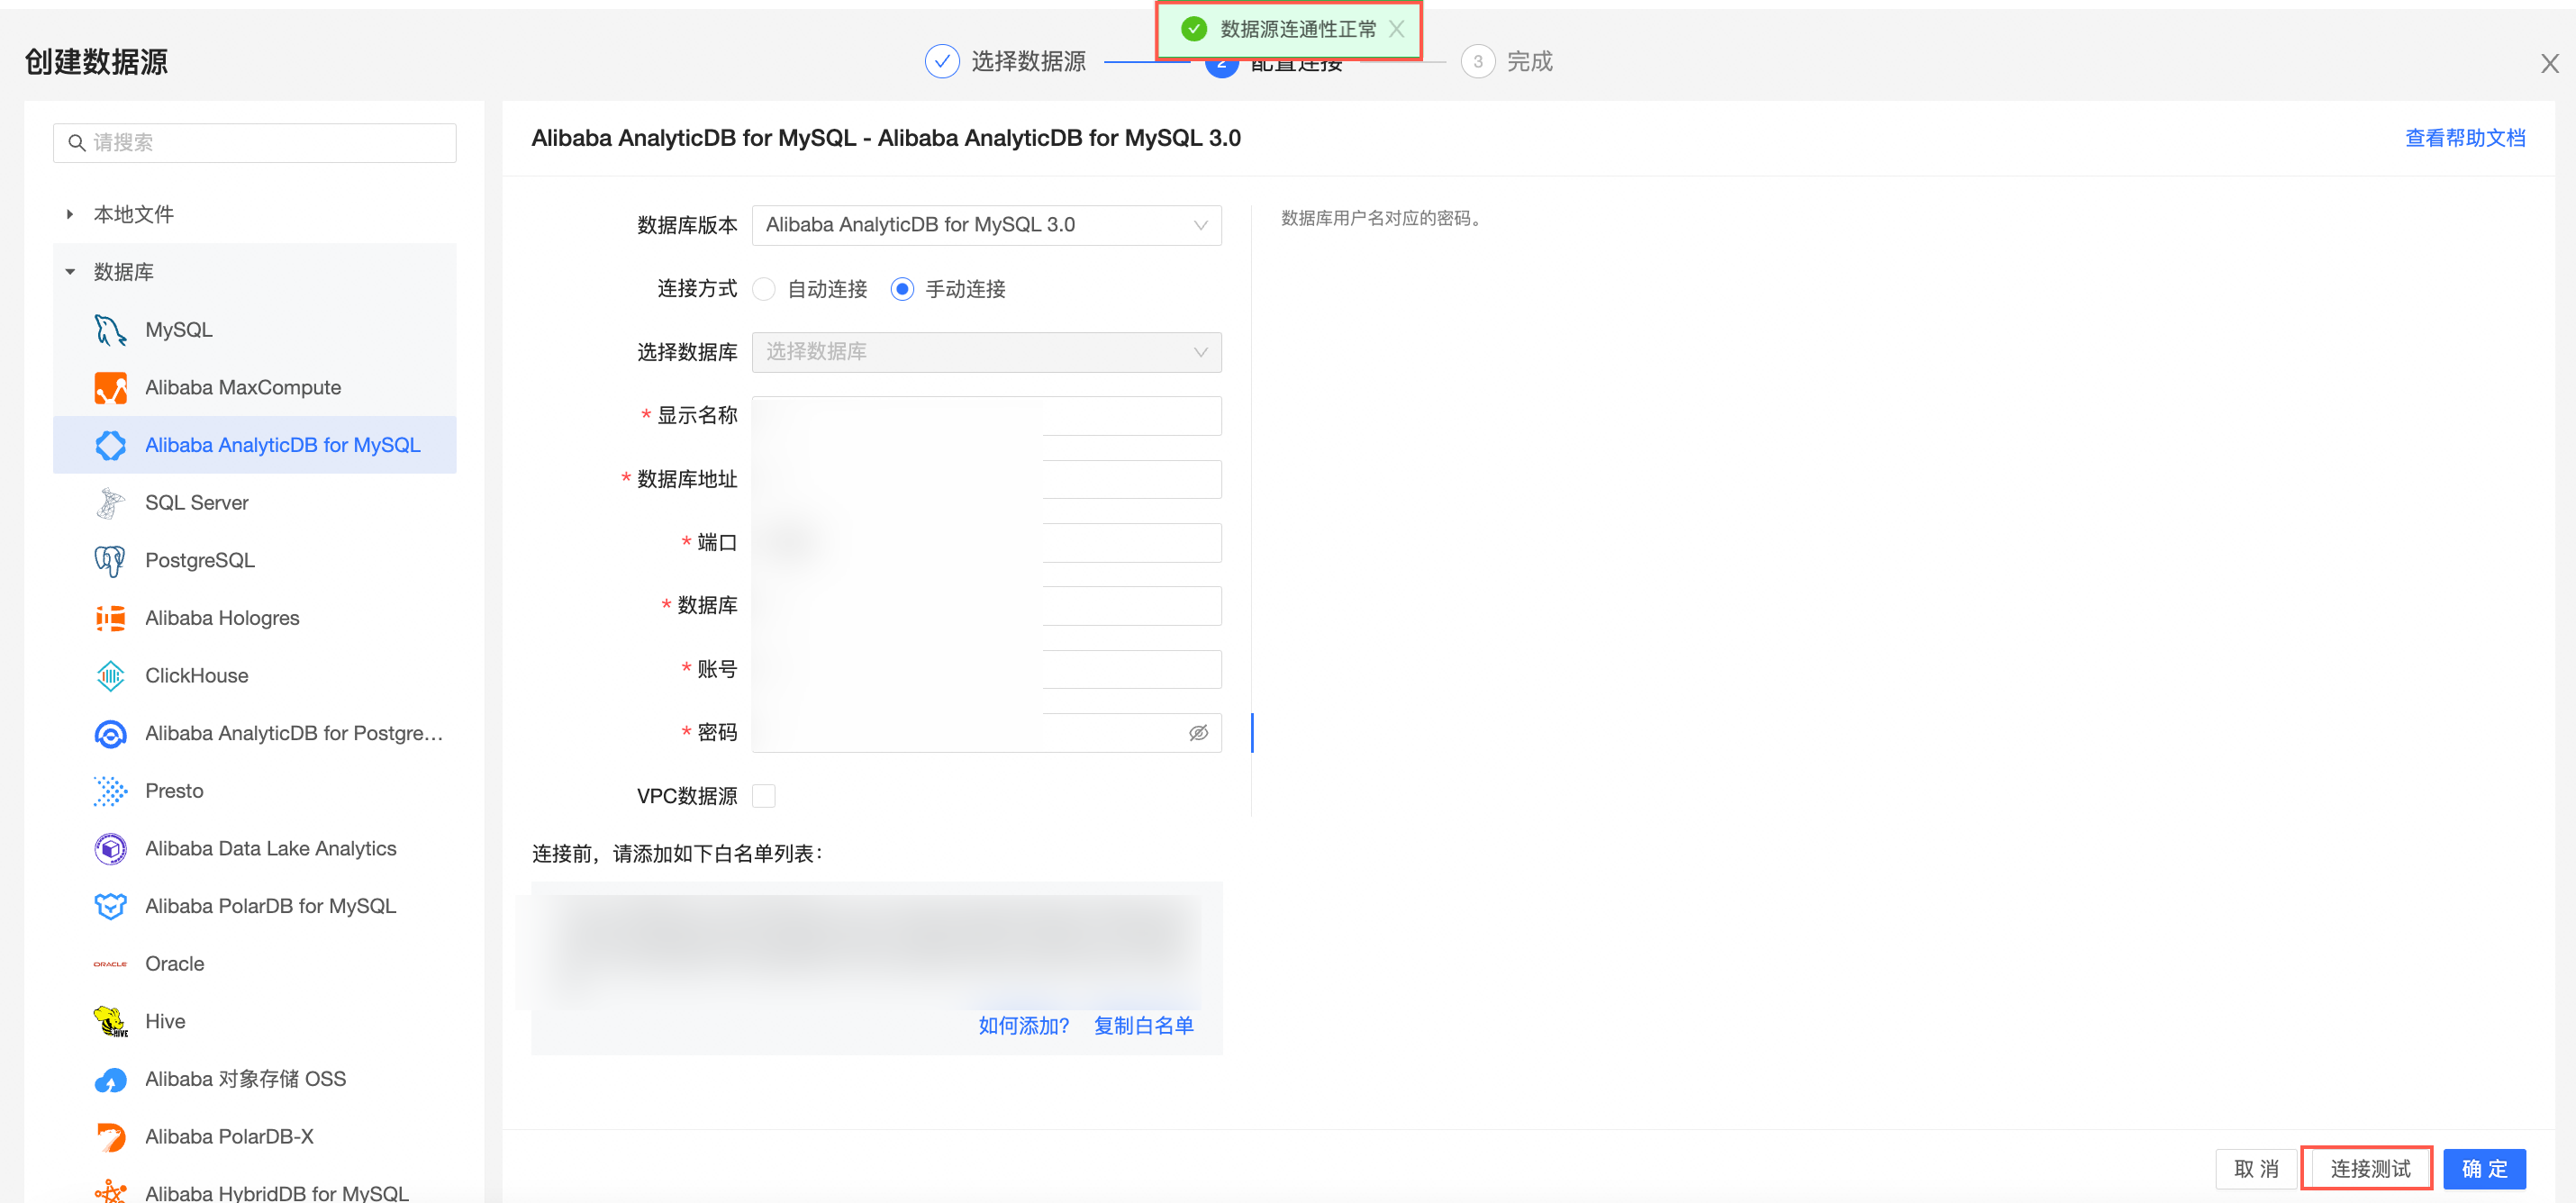Select the MySQL data source icon
This screenshot has width=2576, height=1203.
(x=110, y=329)
